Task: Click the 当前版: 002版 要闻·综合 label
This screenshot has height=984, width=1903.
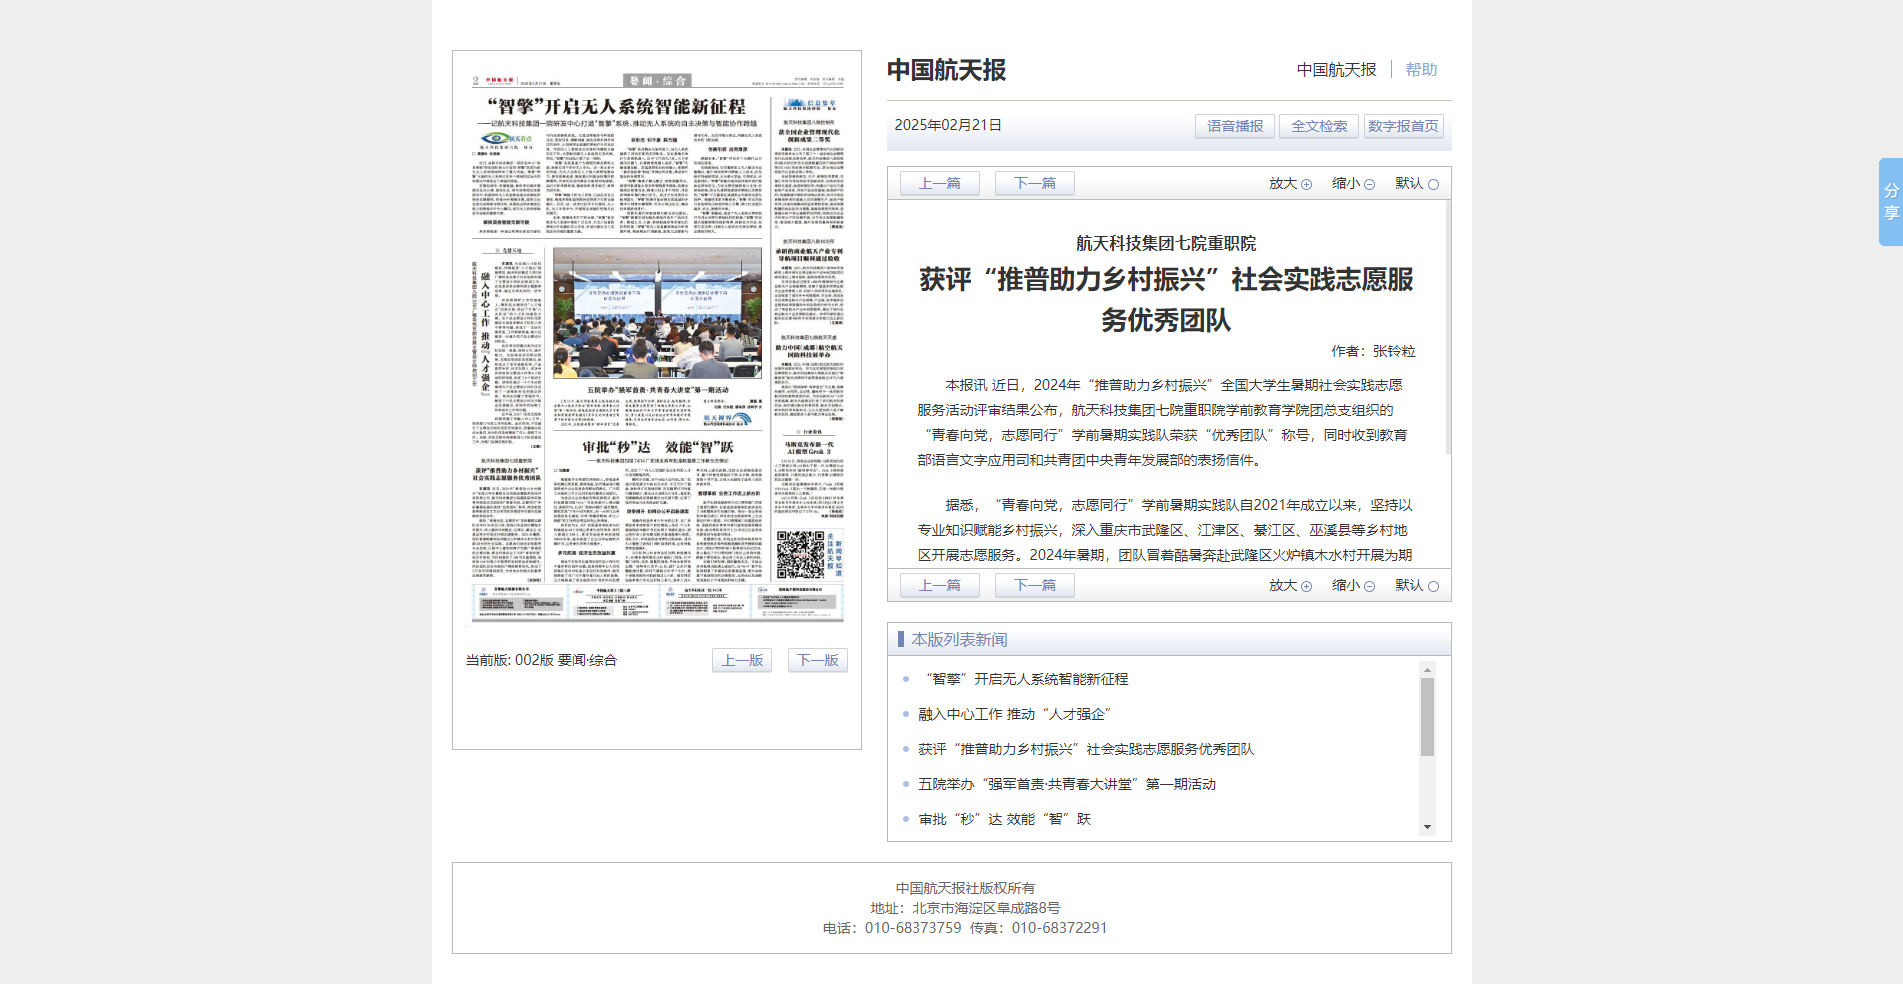Action: click(541, 660)
